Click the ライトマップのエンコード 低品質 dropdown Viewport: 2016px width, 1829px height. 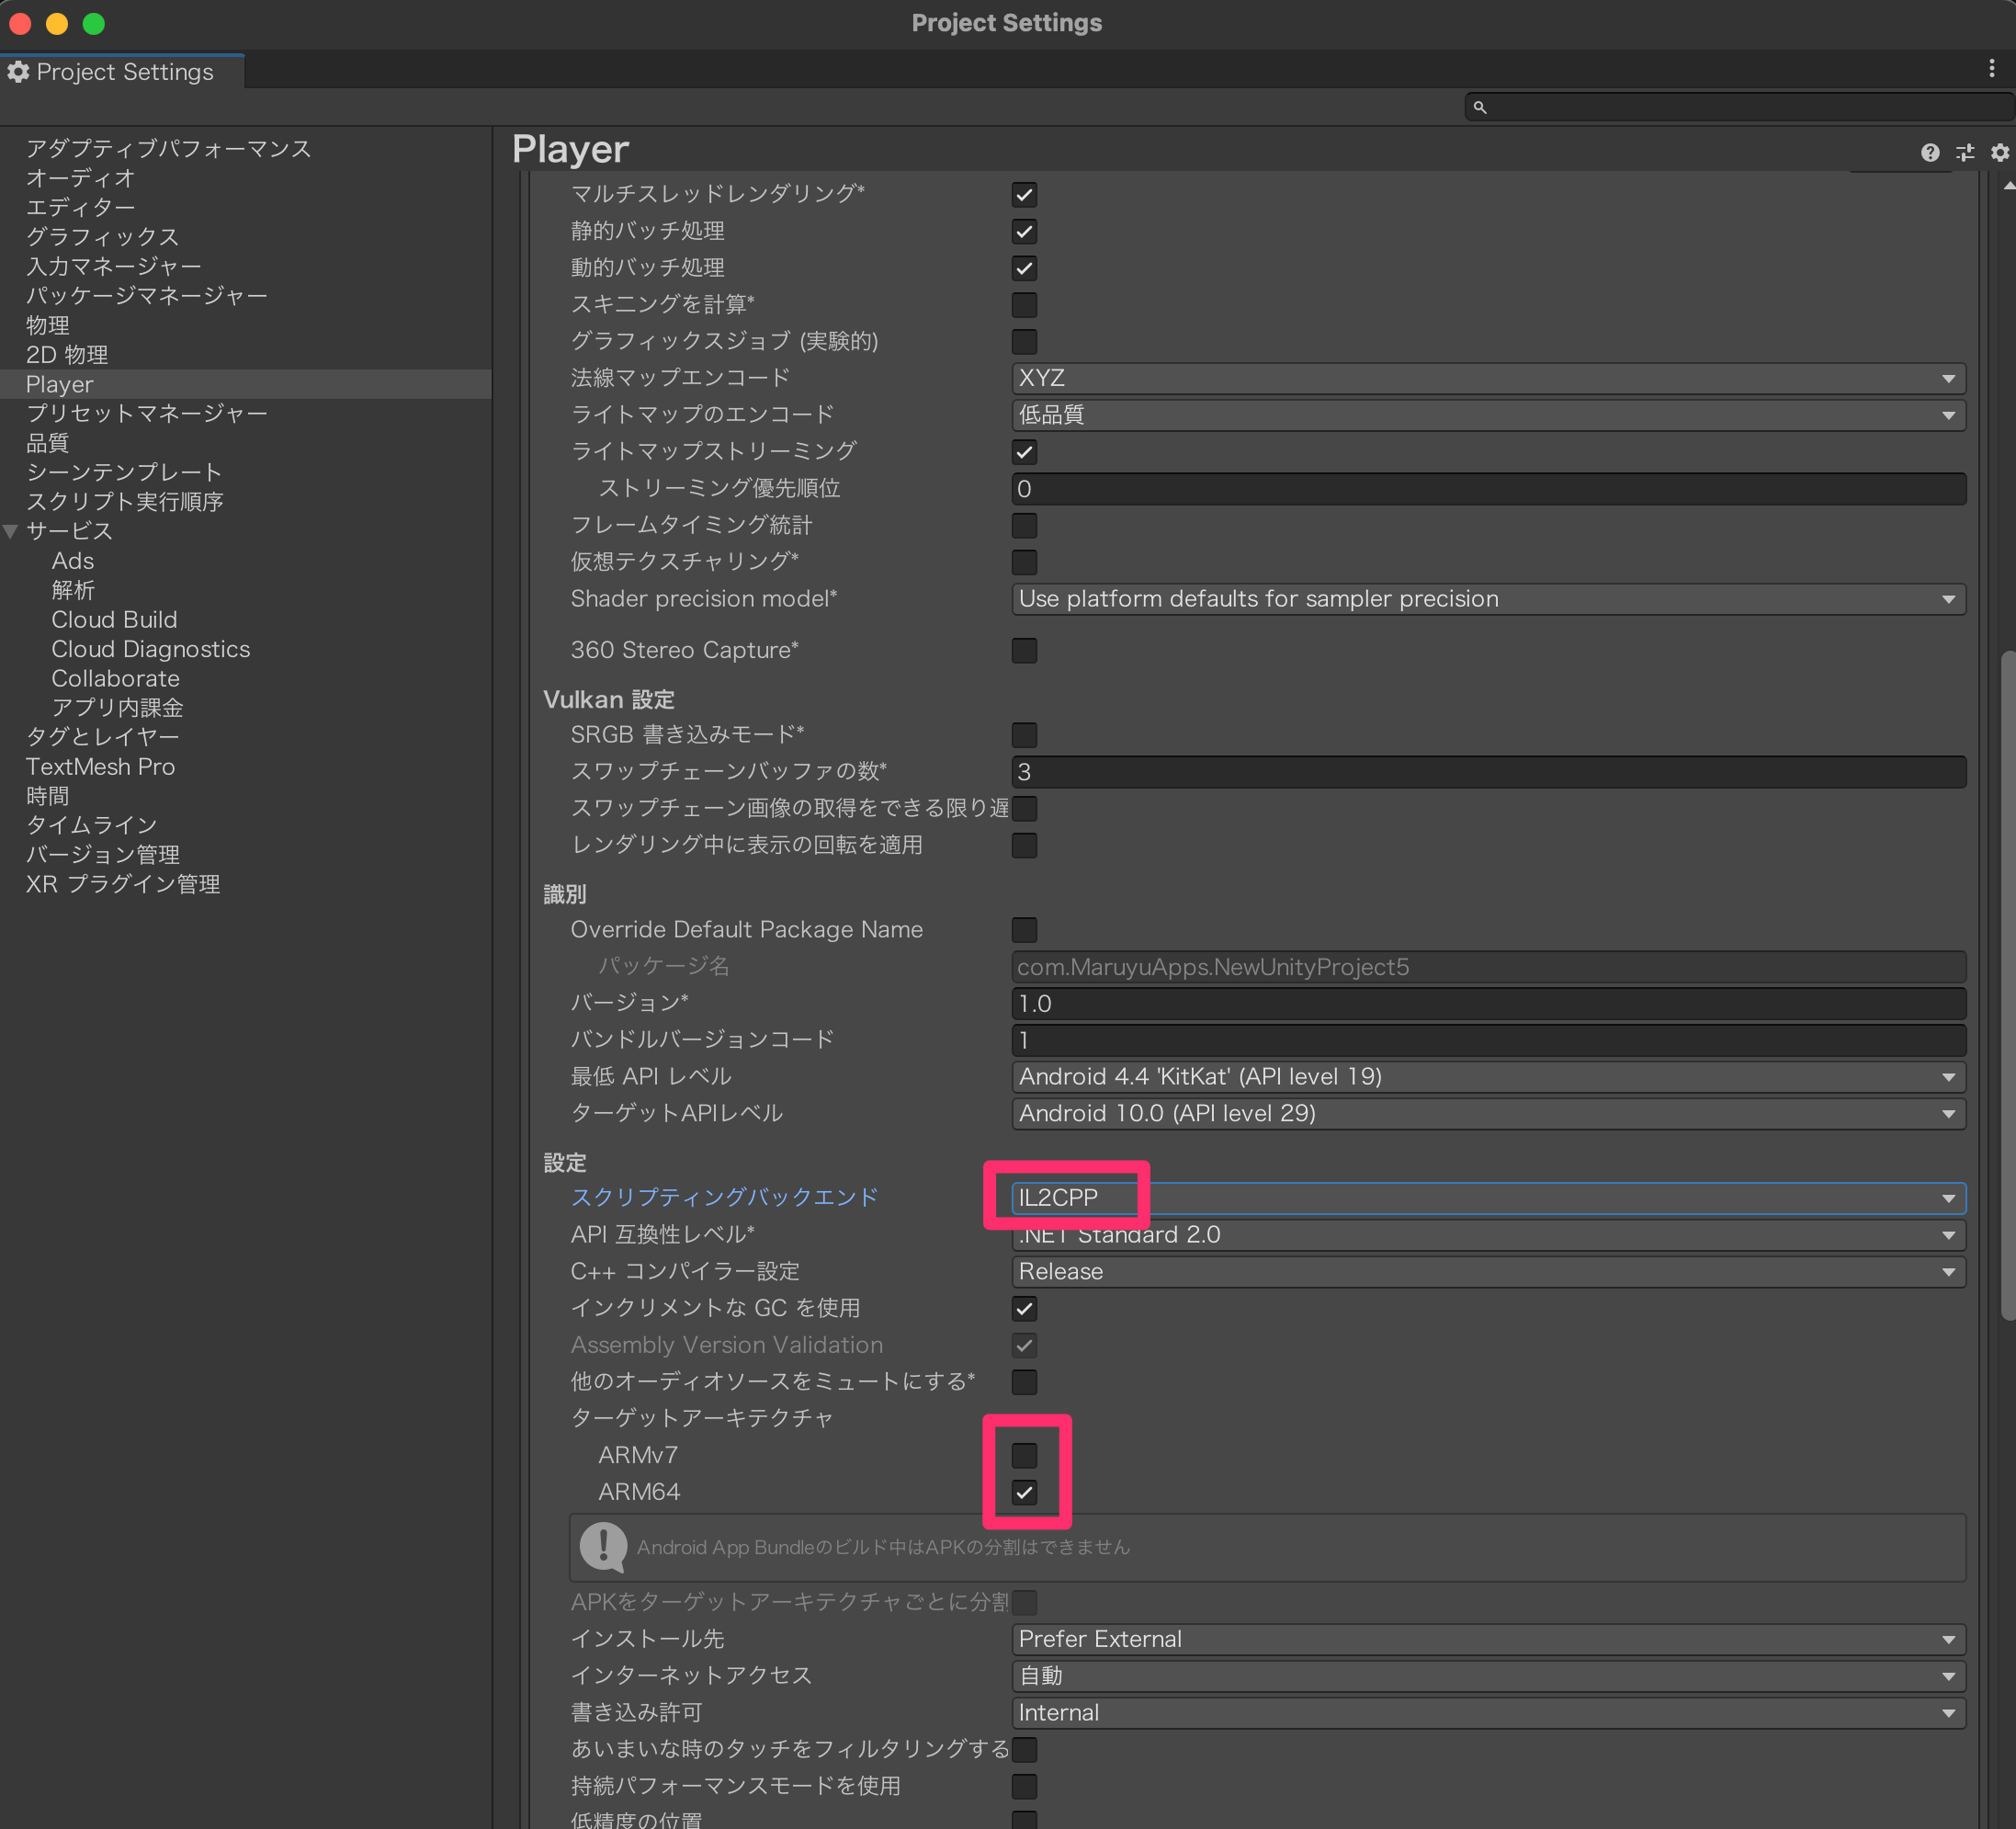click(1484, 415)
